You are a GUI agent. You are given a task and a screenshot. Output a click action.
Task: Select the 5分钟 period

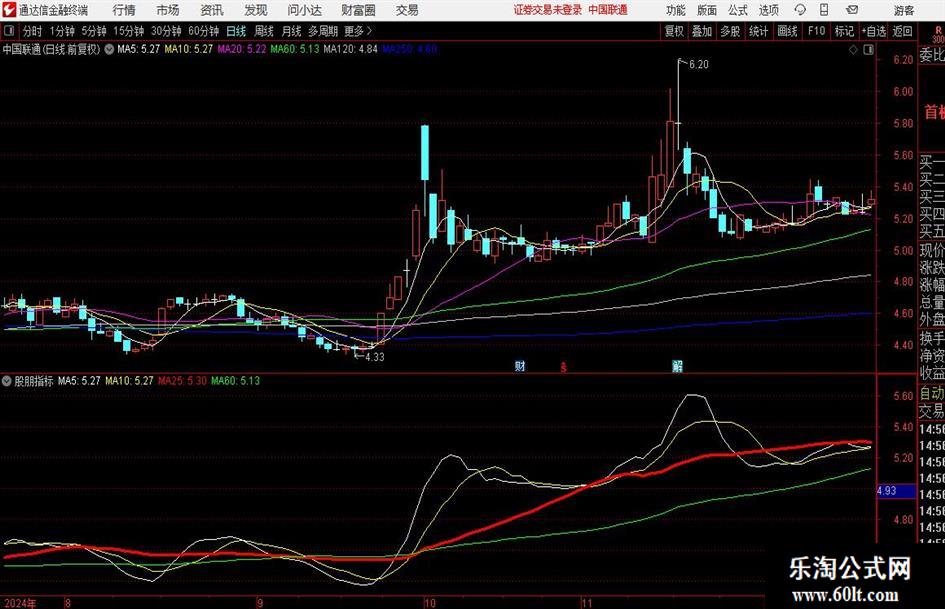(x=93, y=31)
